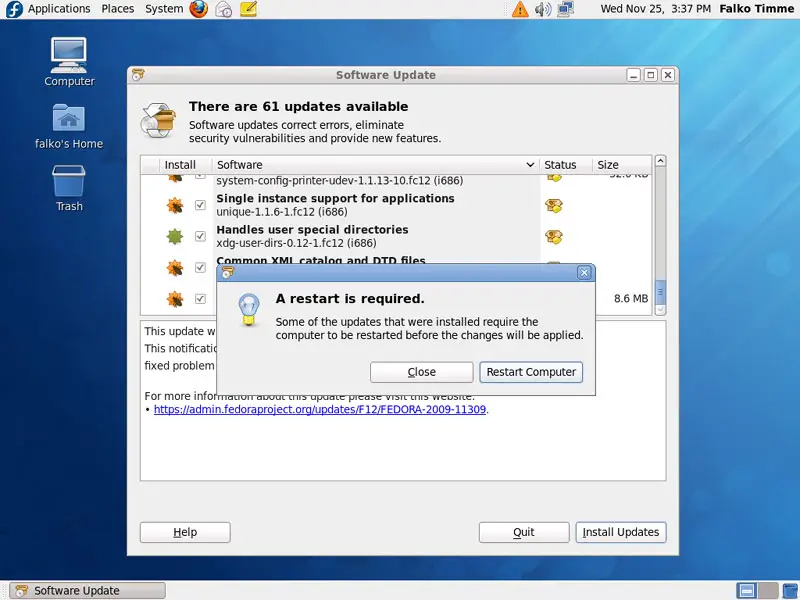The width and height of the screenshot is (800, 600).
Task: Launch Firefox from the top panel
Action: (199, 9)
